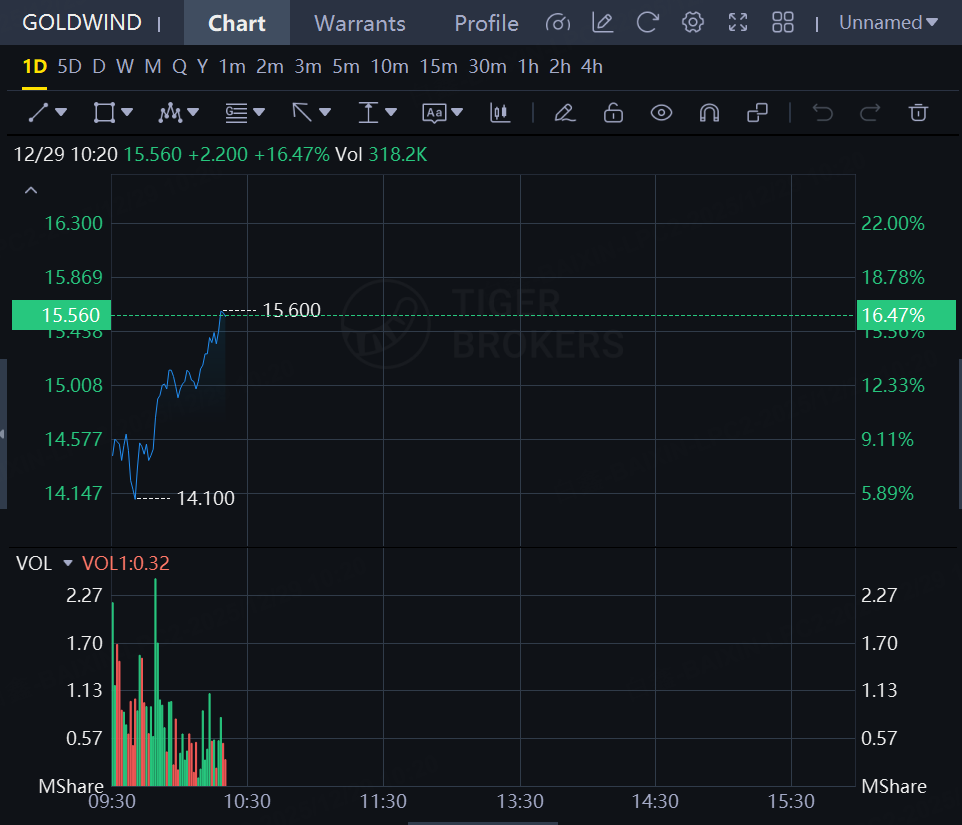This screenshot has width=962, height=825.
Task: Open the Chart tab
Action: tap(237, 23)
